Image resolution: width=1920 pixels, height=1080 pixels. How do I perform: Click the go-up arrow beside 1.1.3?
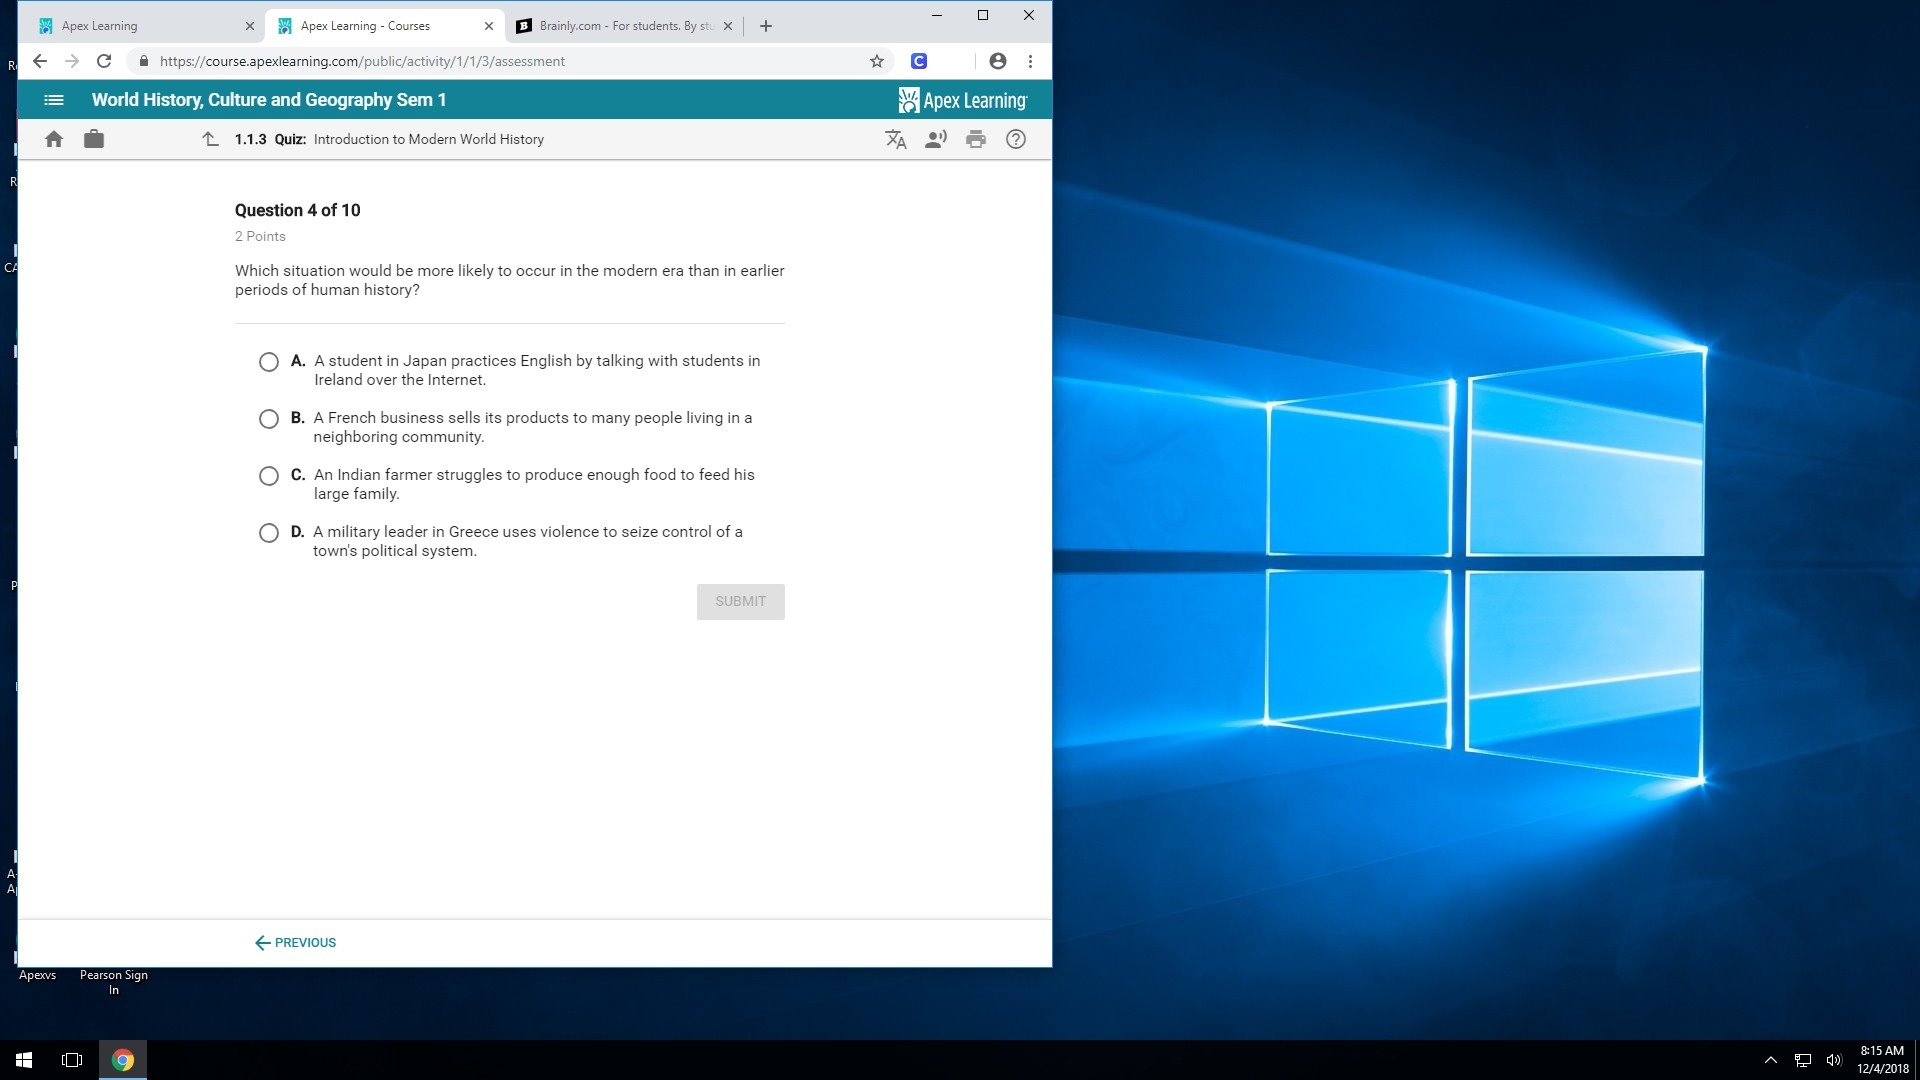tap(210, 140)
